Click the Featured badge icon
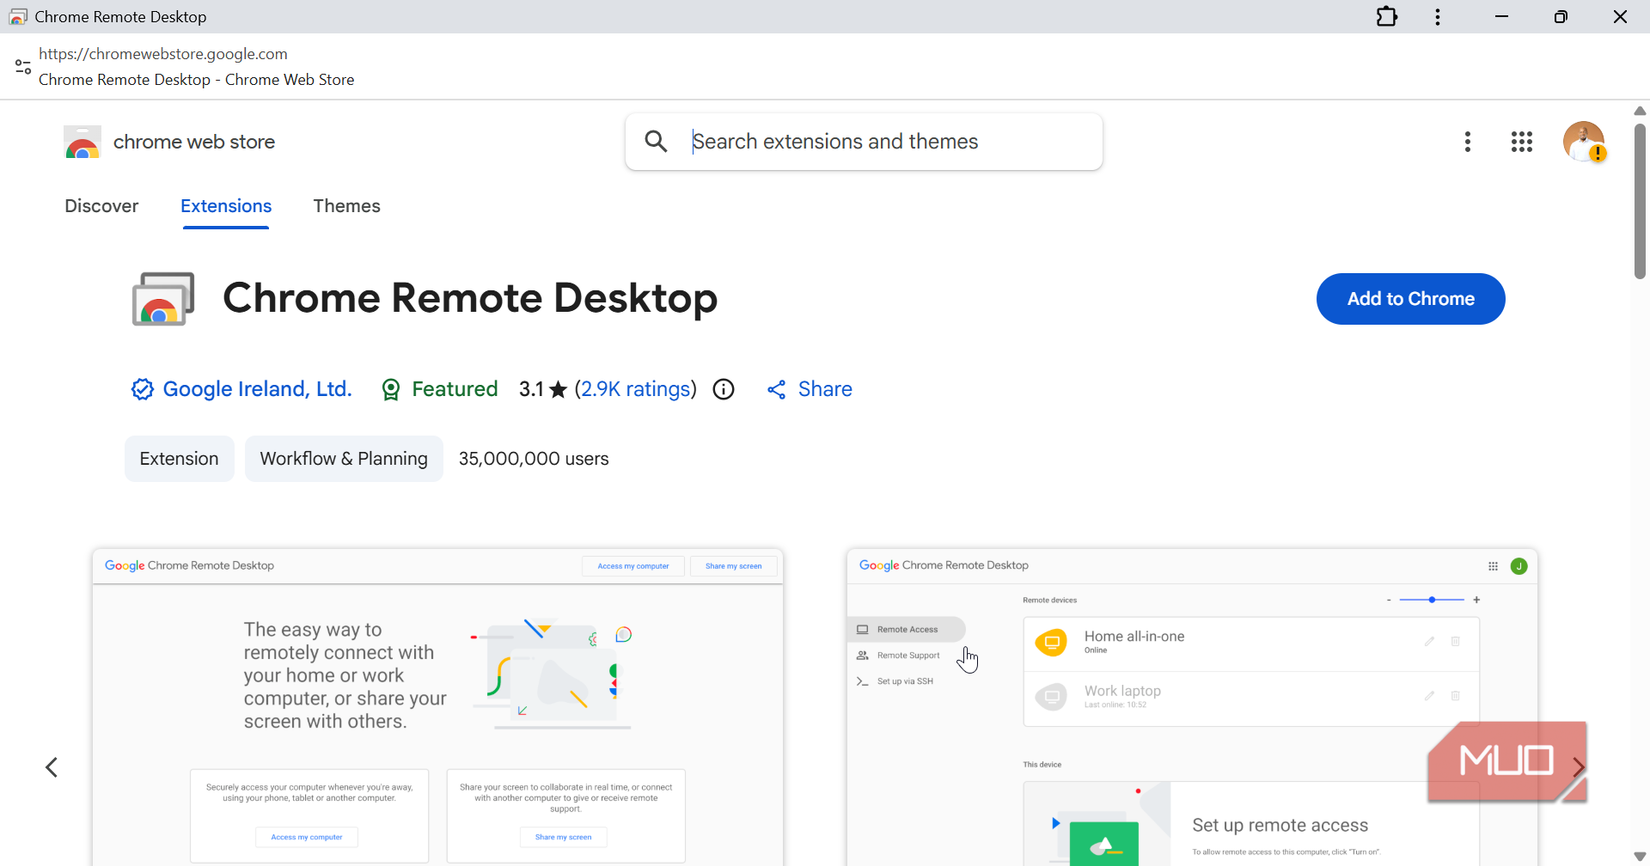Image resolution: width=1650 pixels, height=866 pixels. point(391,390)
